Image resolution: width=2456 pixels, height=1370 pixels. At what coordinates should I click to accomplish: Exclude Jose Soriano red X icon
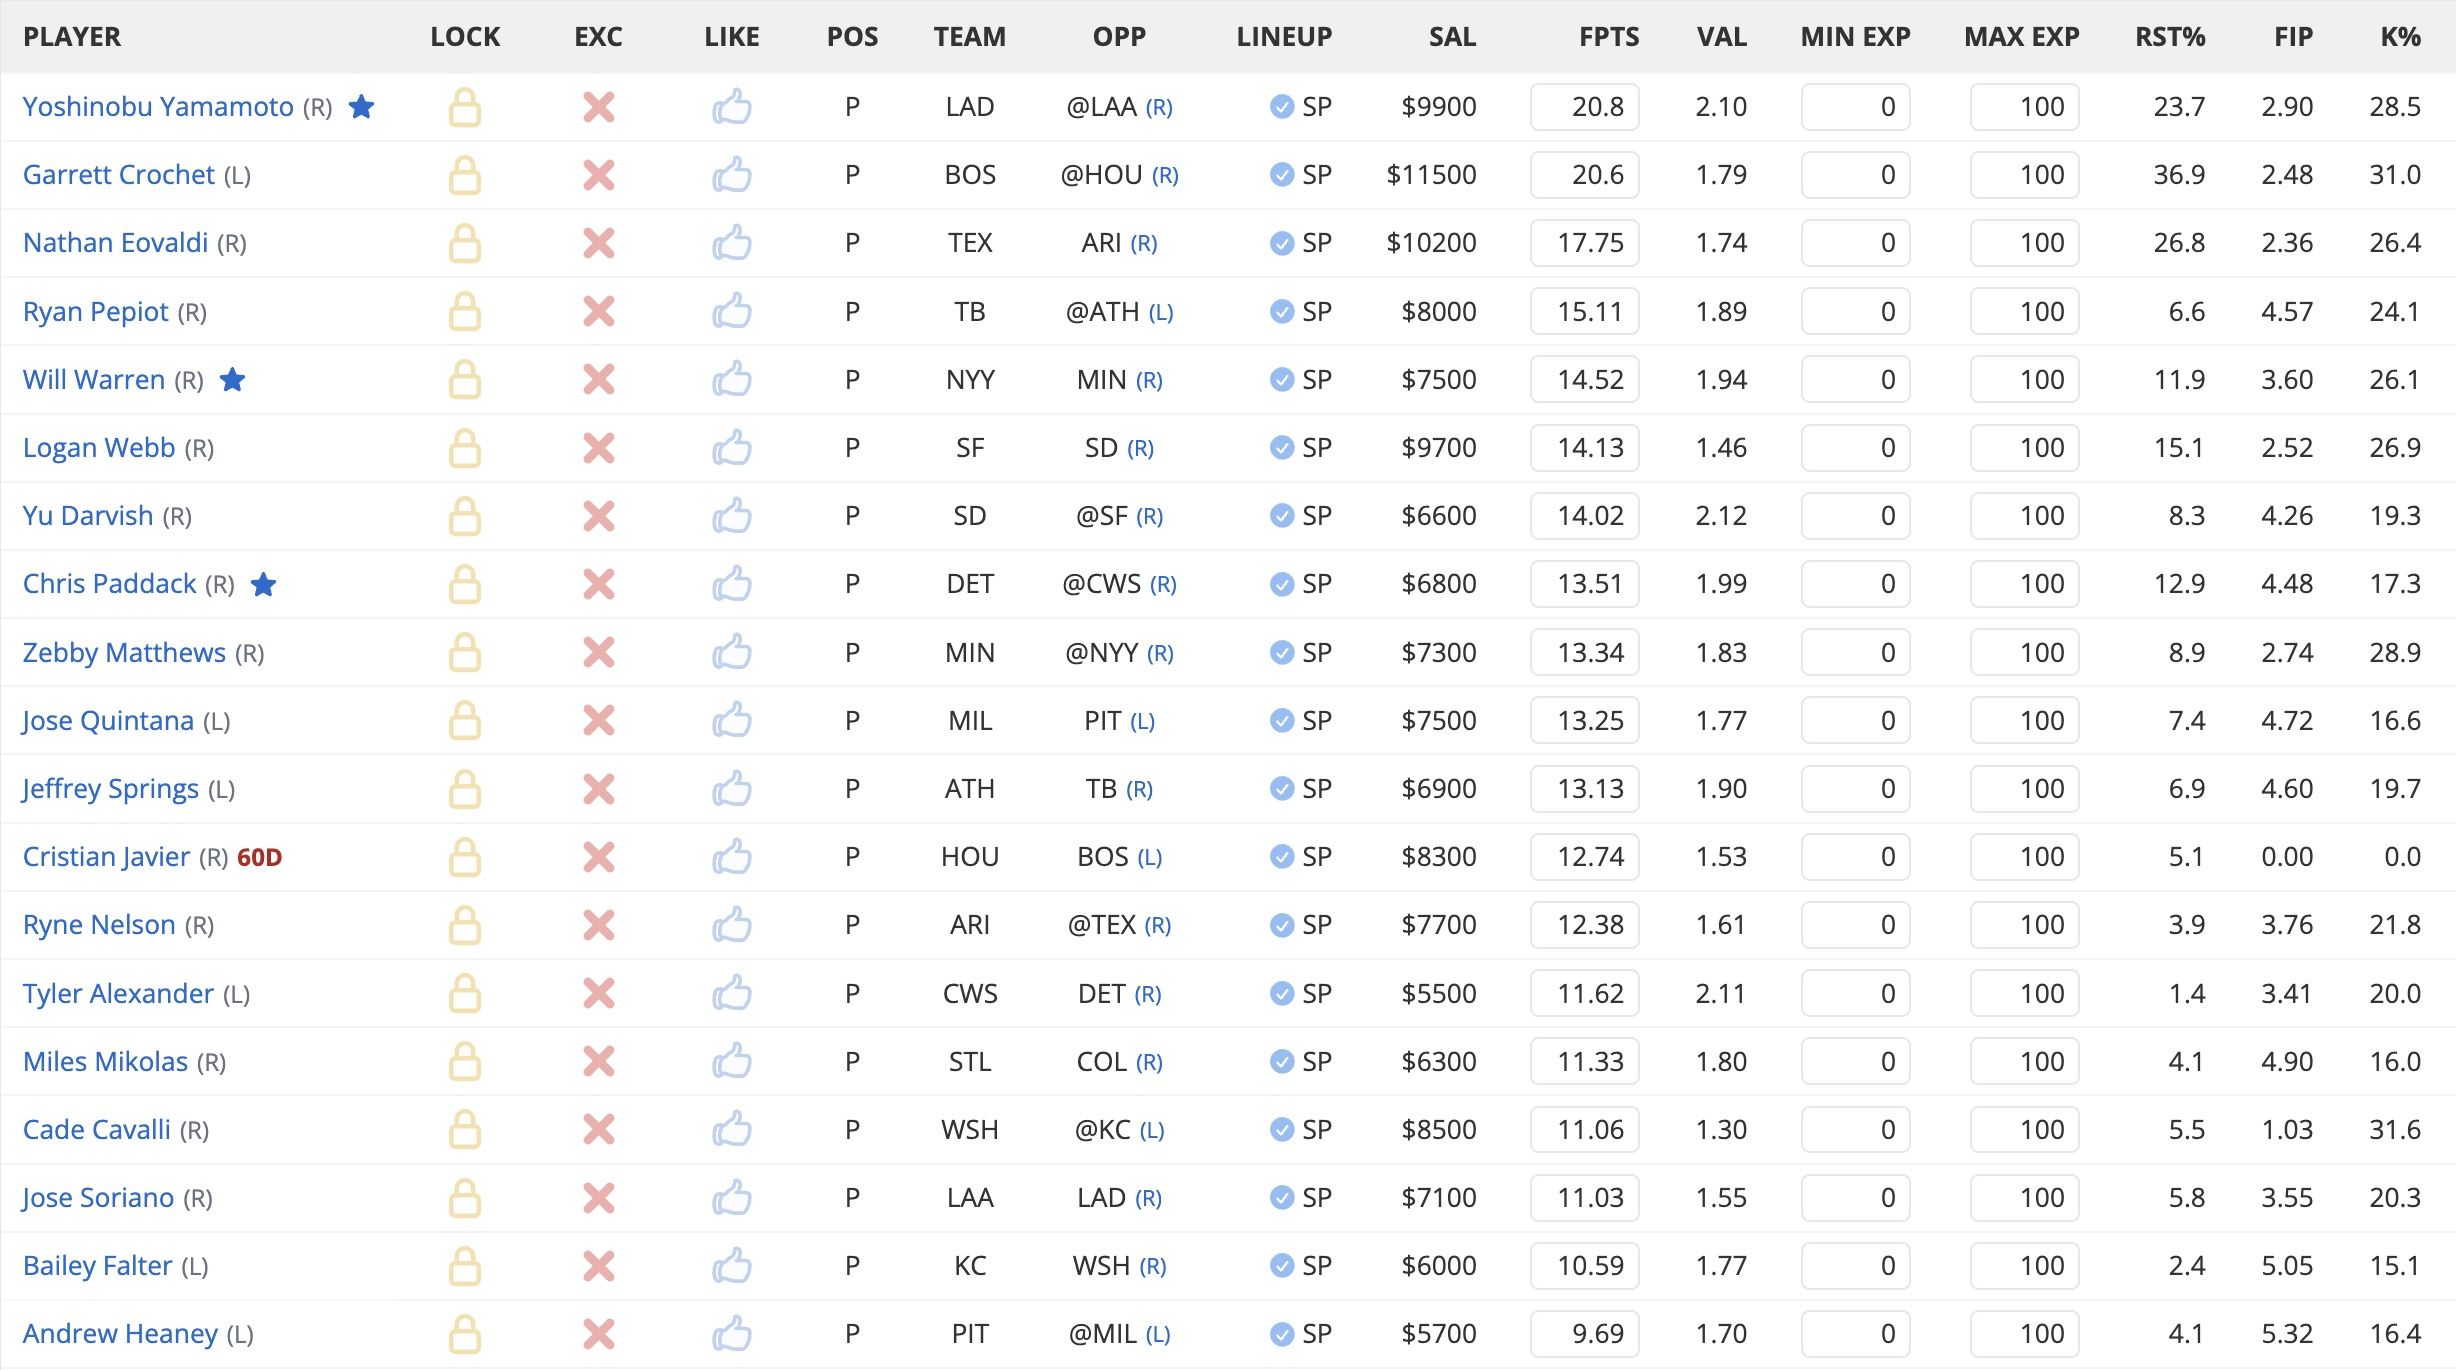(x=599, y=1198)
